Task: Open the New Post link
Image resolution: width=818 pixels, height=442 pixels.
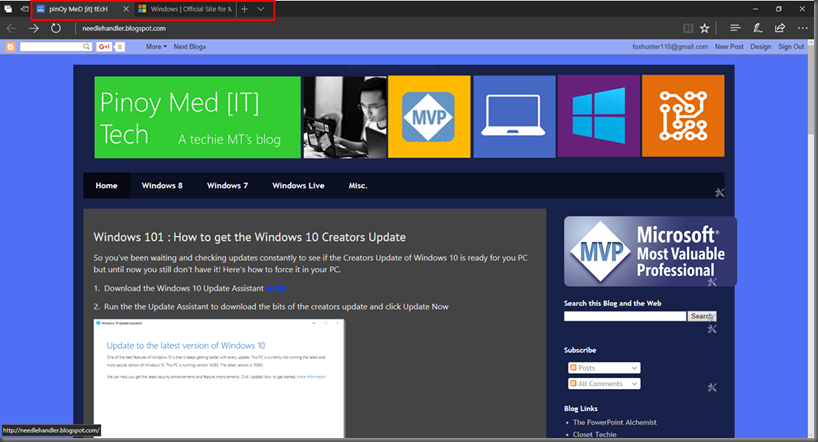Action: pos(729,46)
